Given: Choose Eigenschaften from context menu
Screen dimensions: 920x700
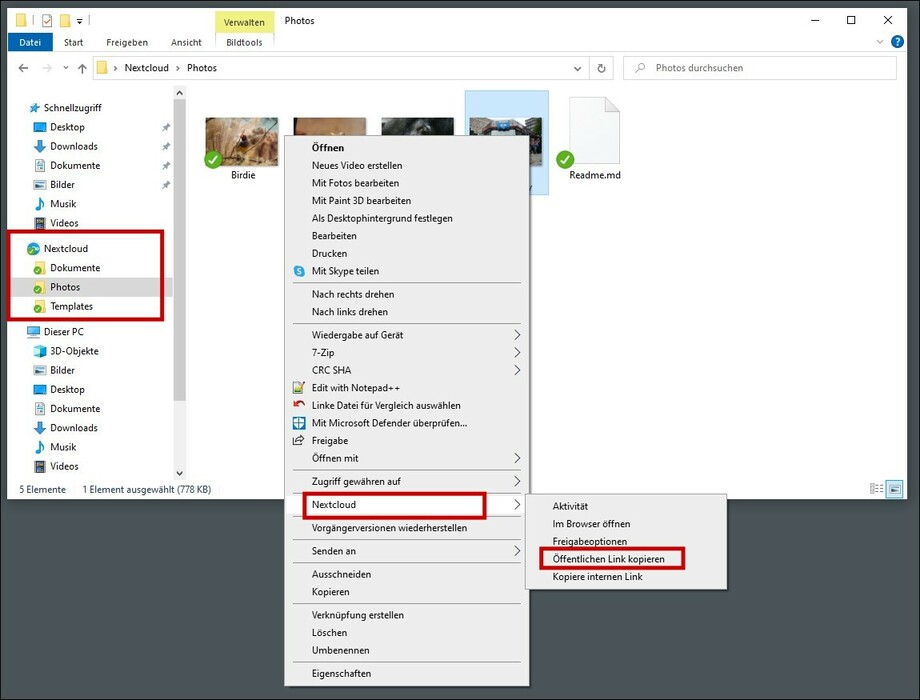Looking at the screenshot, I should click(341, 673).
